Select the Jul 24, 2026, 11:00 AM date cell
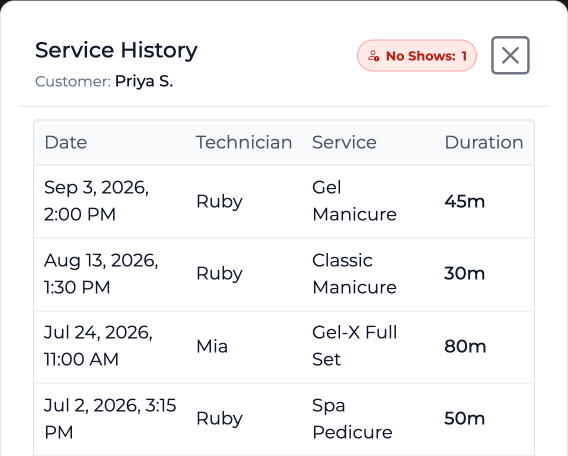 pyautogui.click(x=98, y=346)
